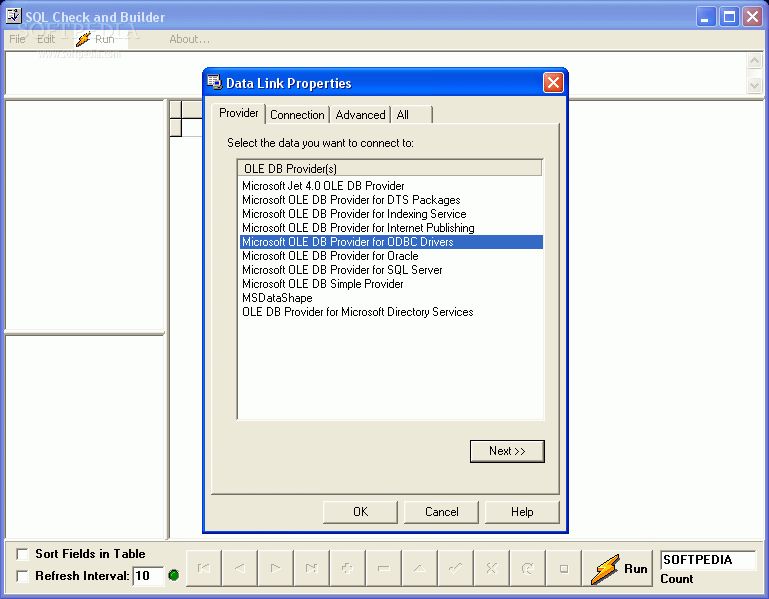Viewport: 769px width, 599px height.
Task: Click the green refresh status indicator
Action: pyautogui.click(x=174, y=575)
